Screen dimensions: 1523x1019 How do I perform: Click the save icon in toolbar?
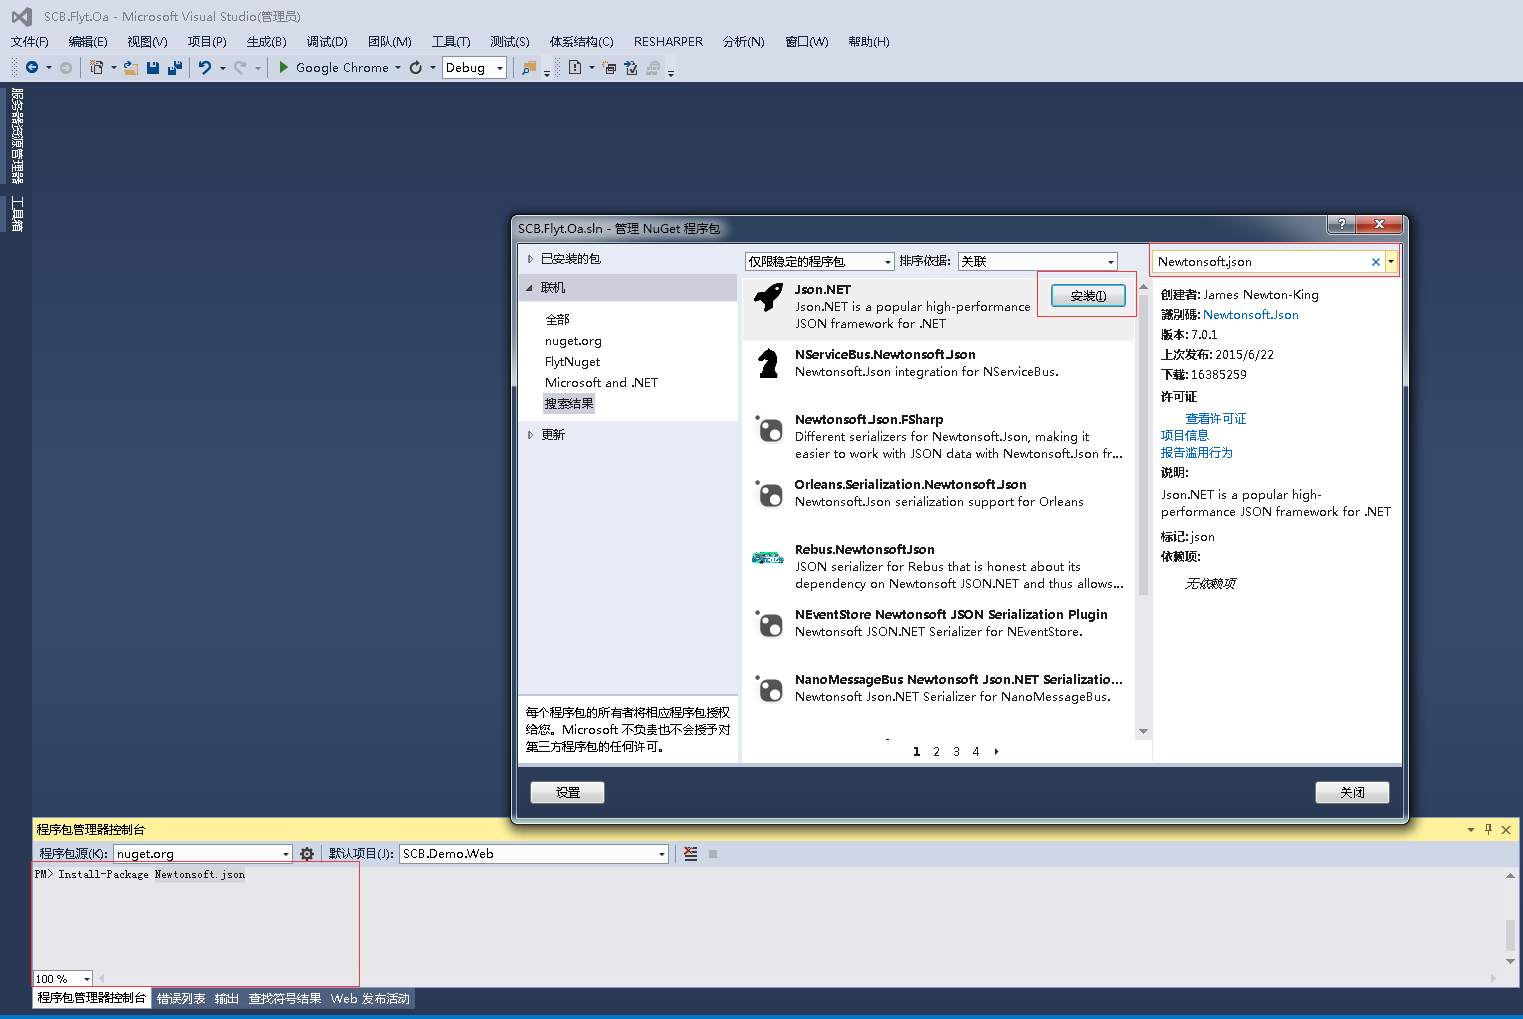[x=153, y=68]
